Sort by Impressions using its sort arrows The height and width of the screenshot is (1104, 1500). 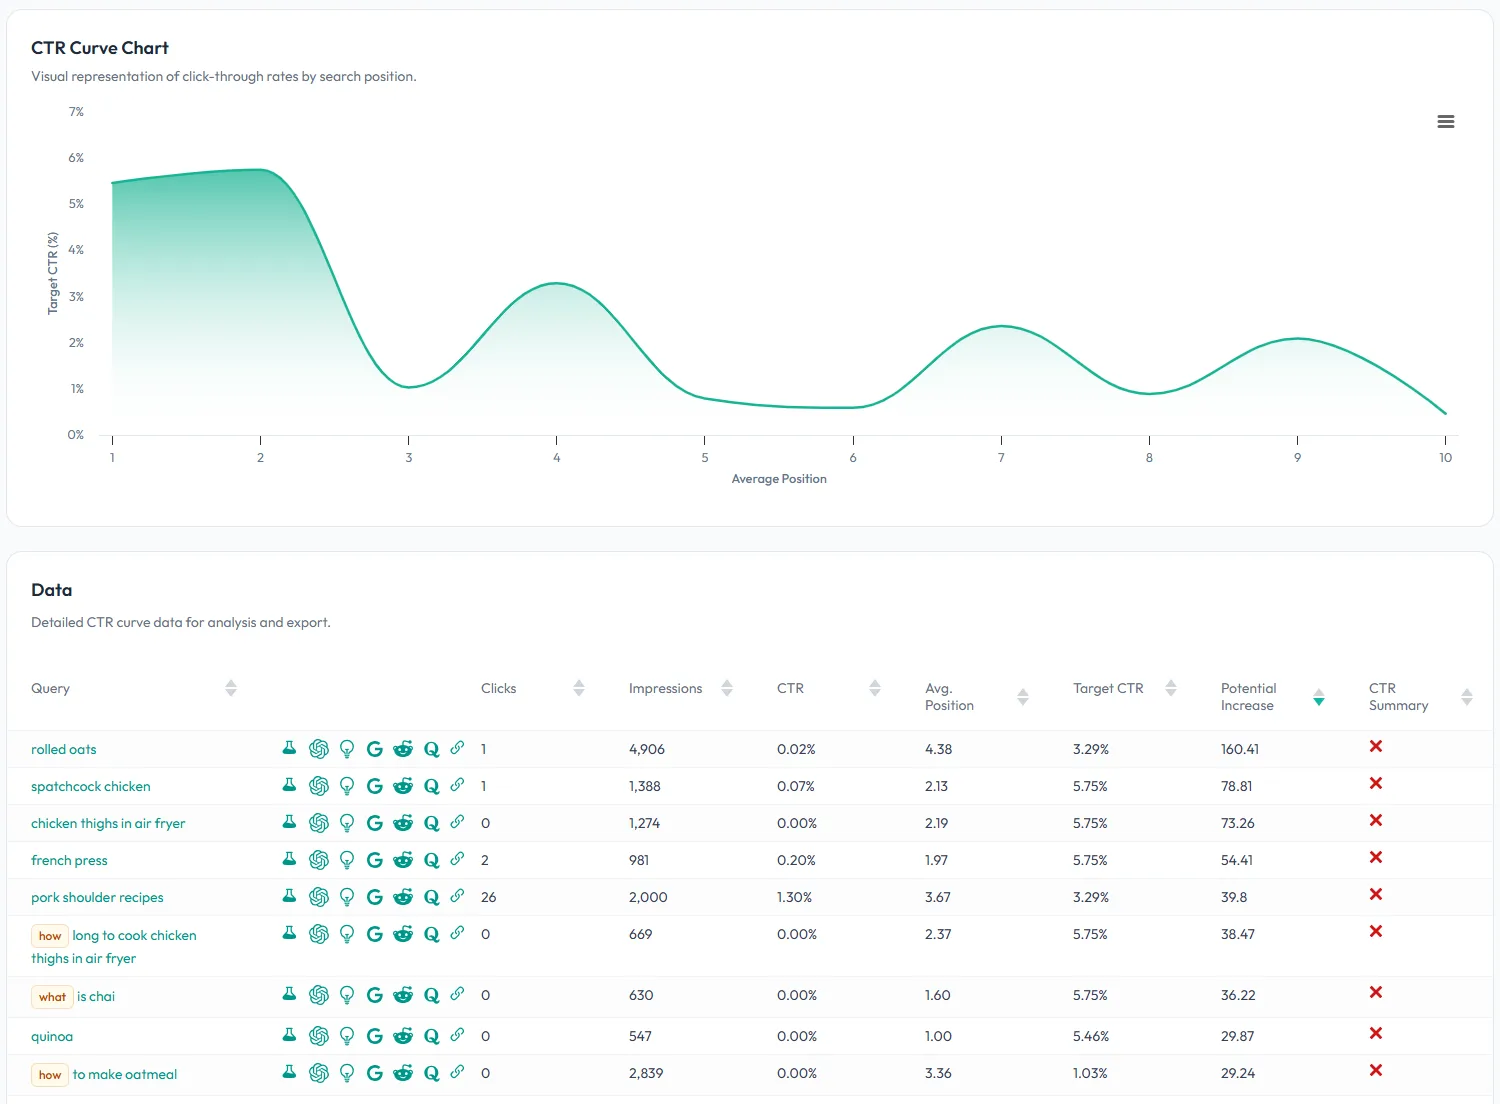[727, 688]
